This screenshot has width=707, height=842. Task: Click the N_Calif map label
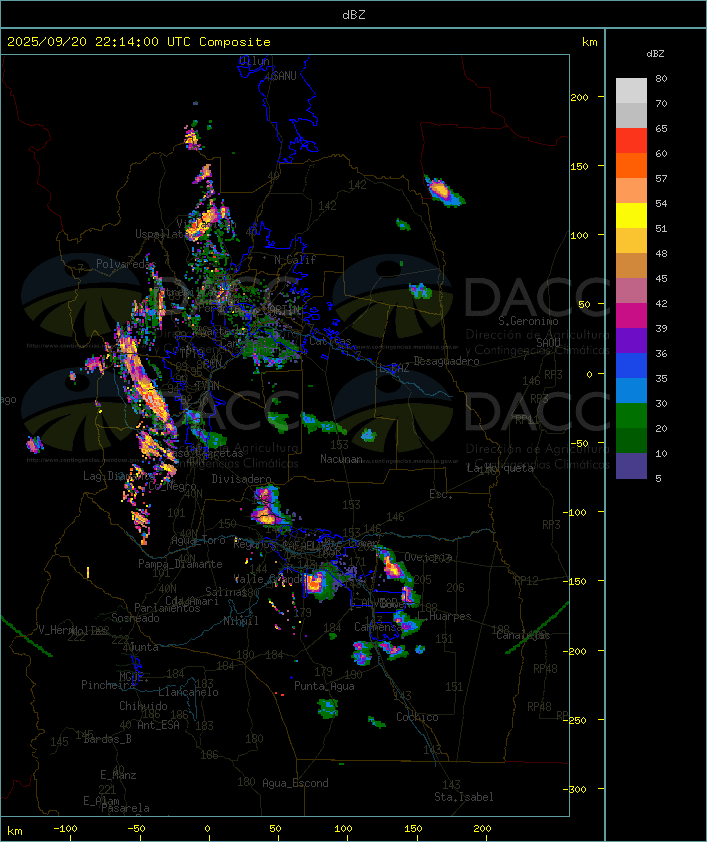(x=295, y=260)
